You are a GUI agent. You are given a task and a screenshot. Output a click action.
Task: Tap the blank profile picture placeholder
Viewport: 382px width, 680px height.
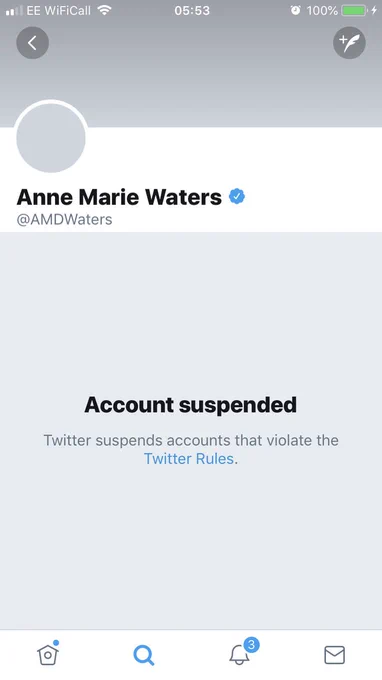pyautogui.click(x=51, y=138)
